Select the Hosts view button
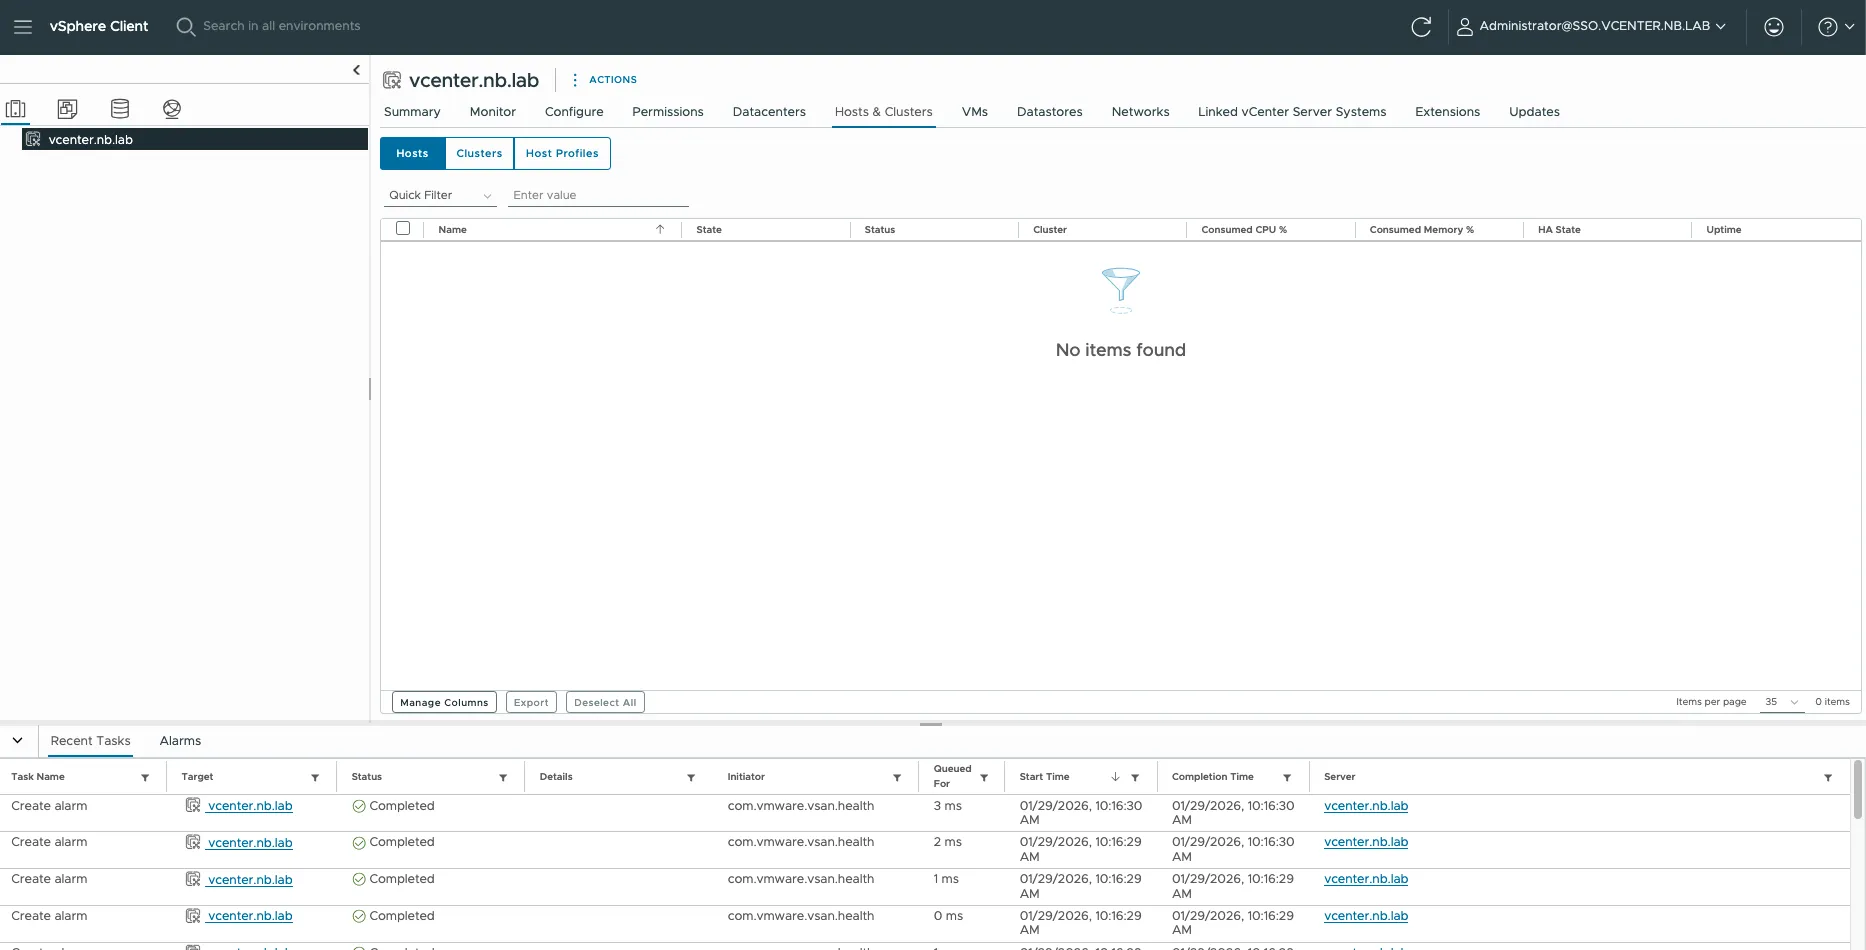 [412, 154]
